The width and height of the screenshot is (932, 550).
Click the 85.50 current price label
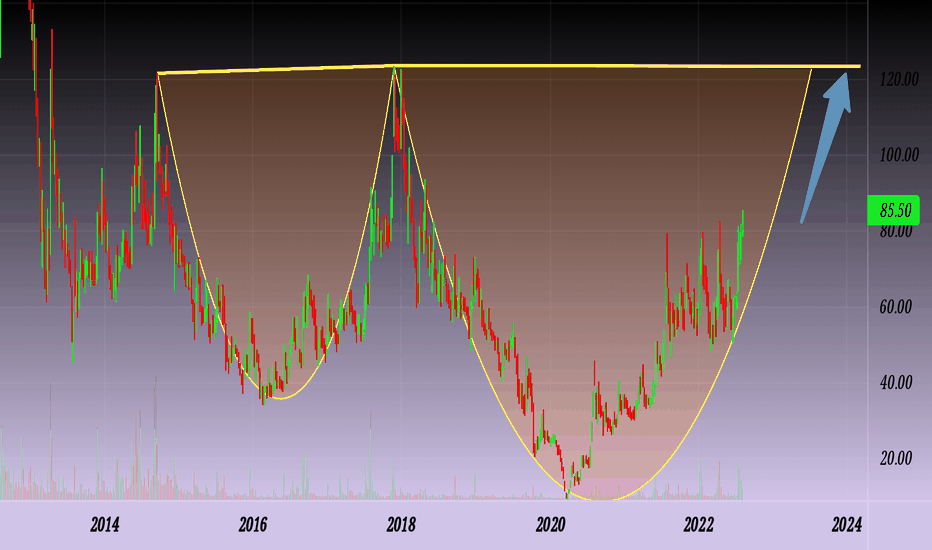pos(893,210)
